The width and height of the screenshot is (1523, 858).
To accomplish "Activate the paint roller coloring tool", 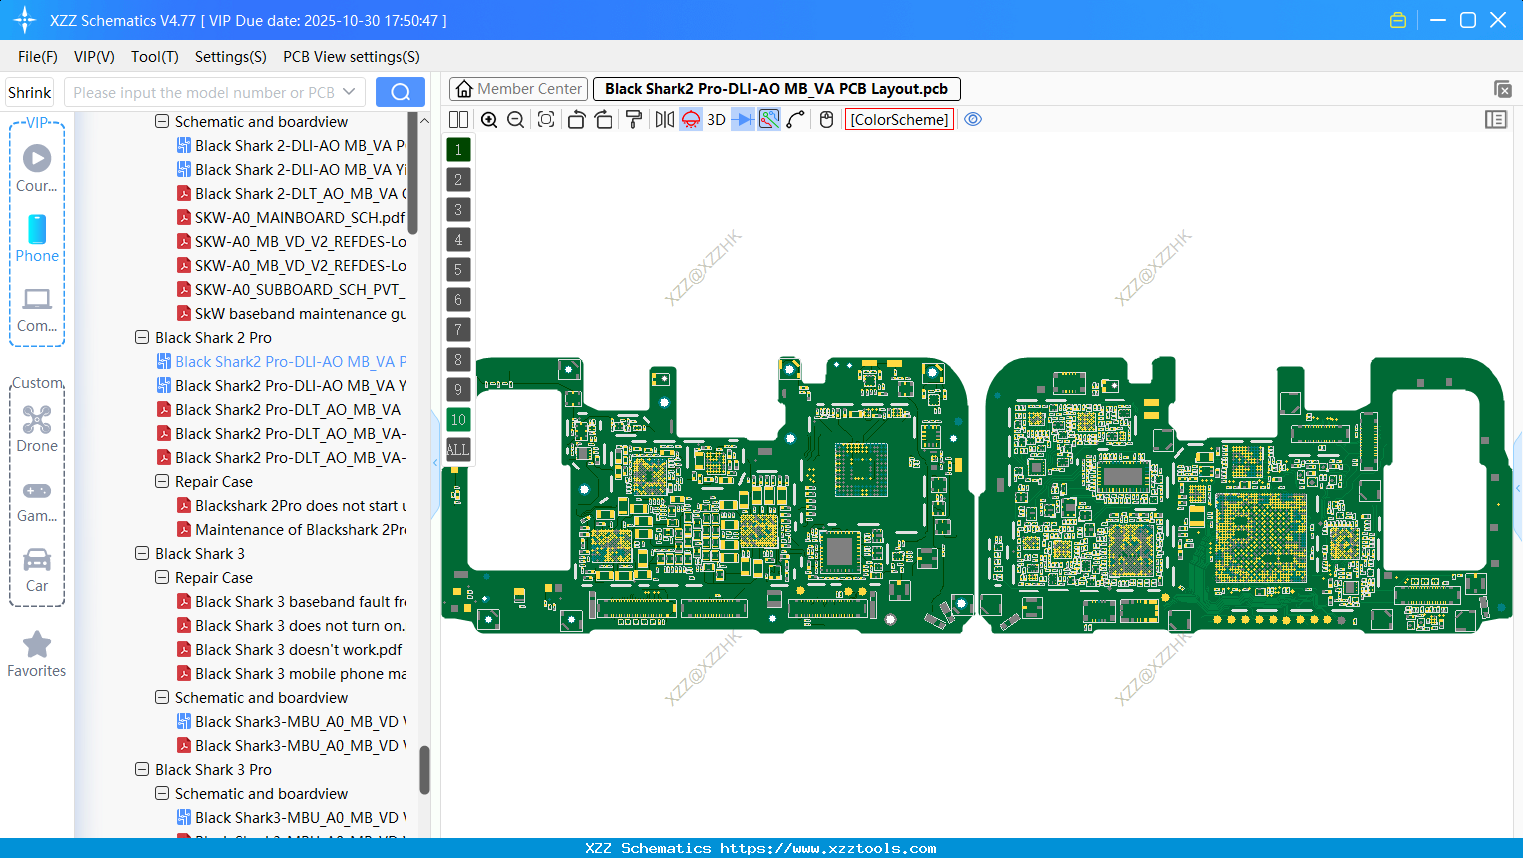I will (x=634, y=119).
